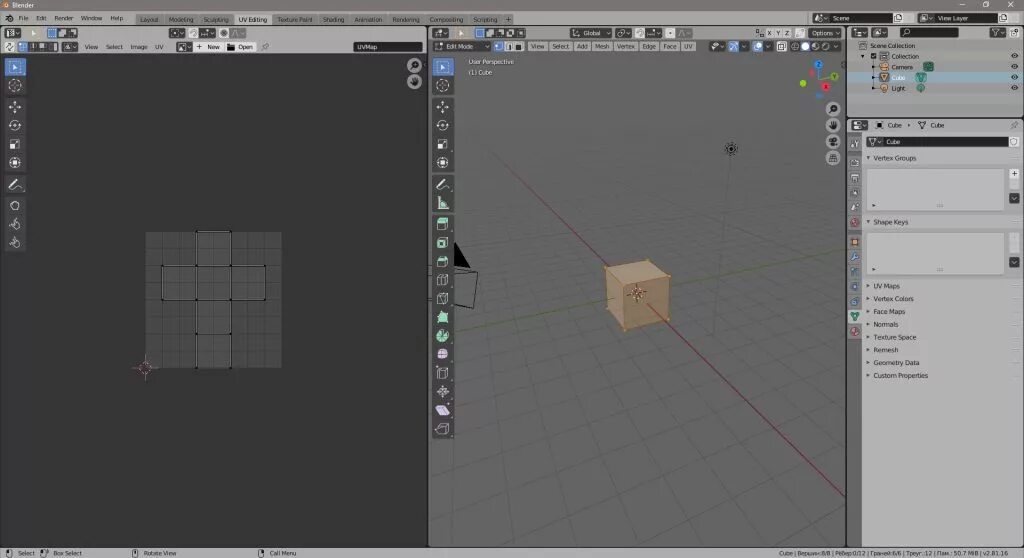The image size is (1024, 558).
Task: Switch to rendered viewport shading
Action: click(x=825, y=46)
